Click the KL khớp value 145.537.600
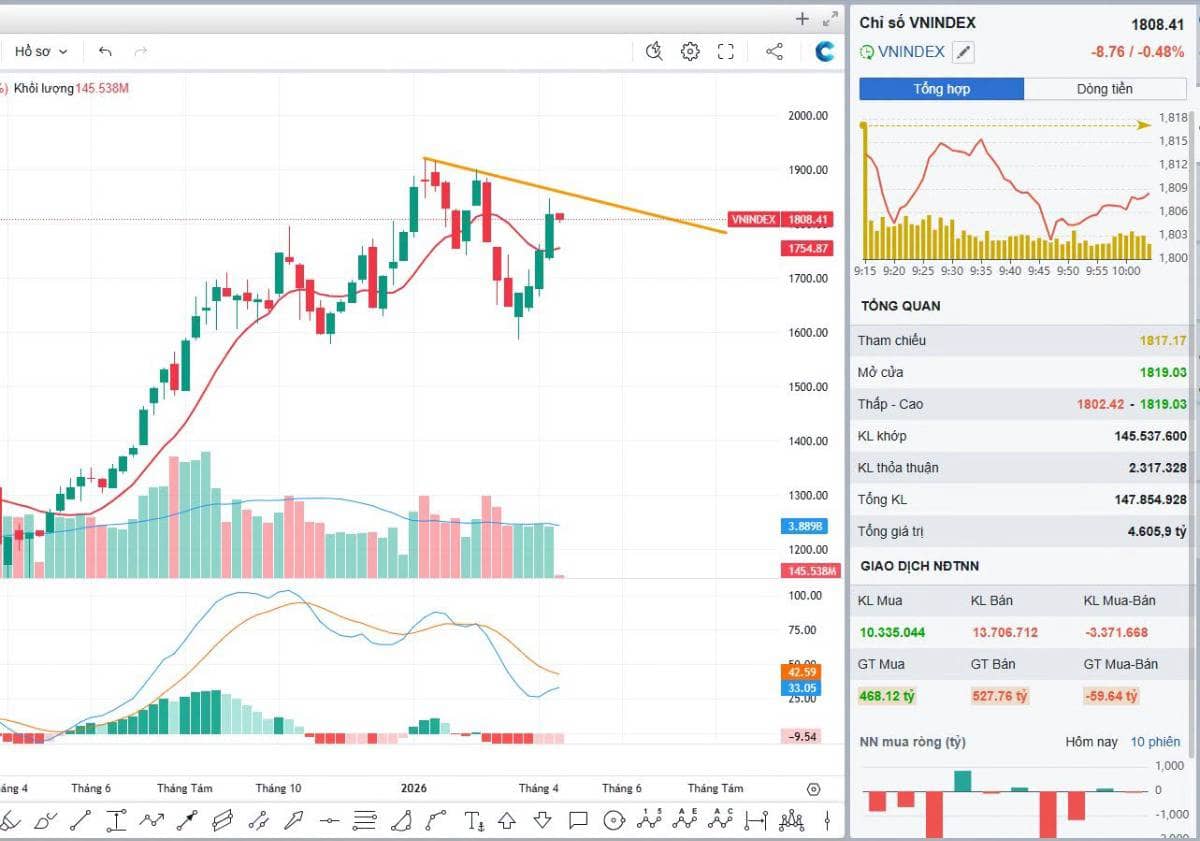1200x841 pixels. click(1150, 436)
